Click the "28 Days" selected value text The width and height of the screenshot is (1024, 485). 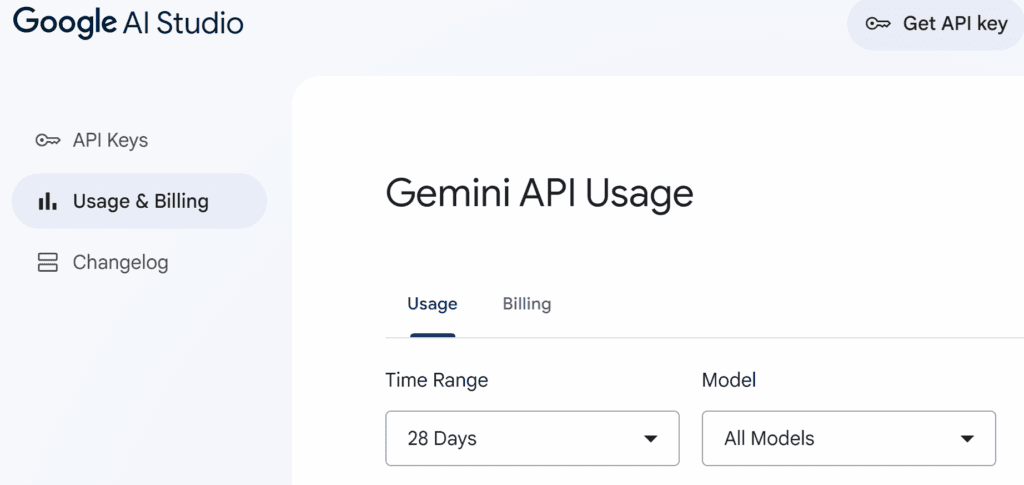(x=442, y=438)
